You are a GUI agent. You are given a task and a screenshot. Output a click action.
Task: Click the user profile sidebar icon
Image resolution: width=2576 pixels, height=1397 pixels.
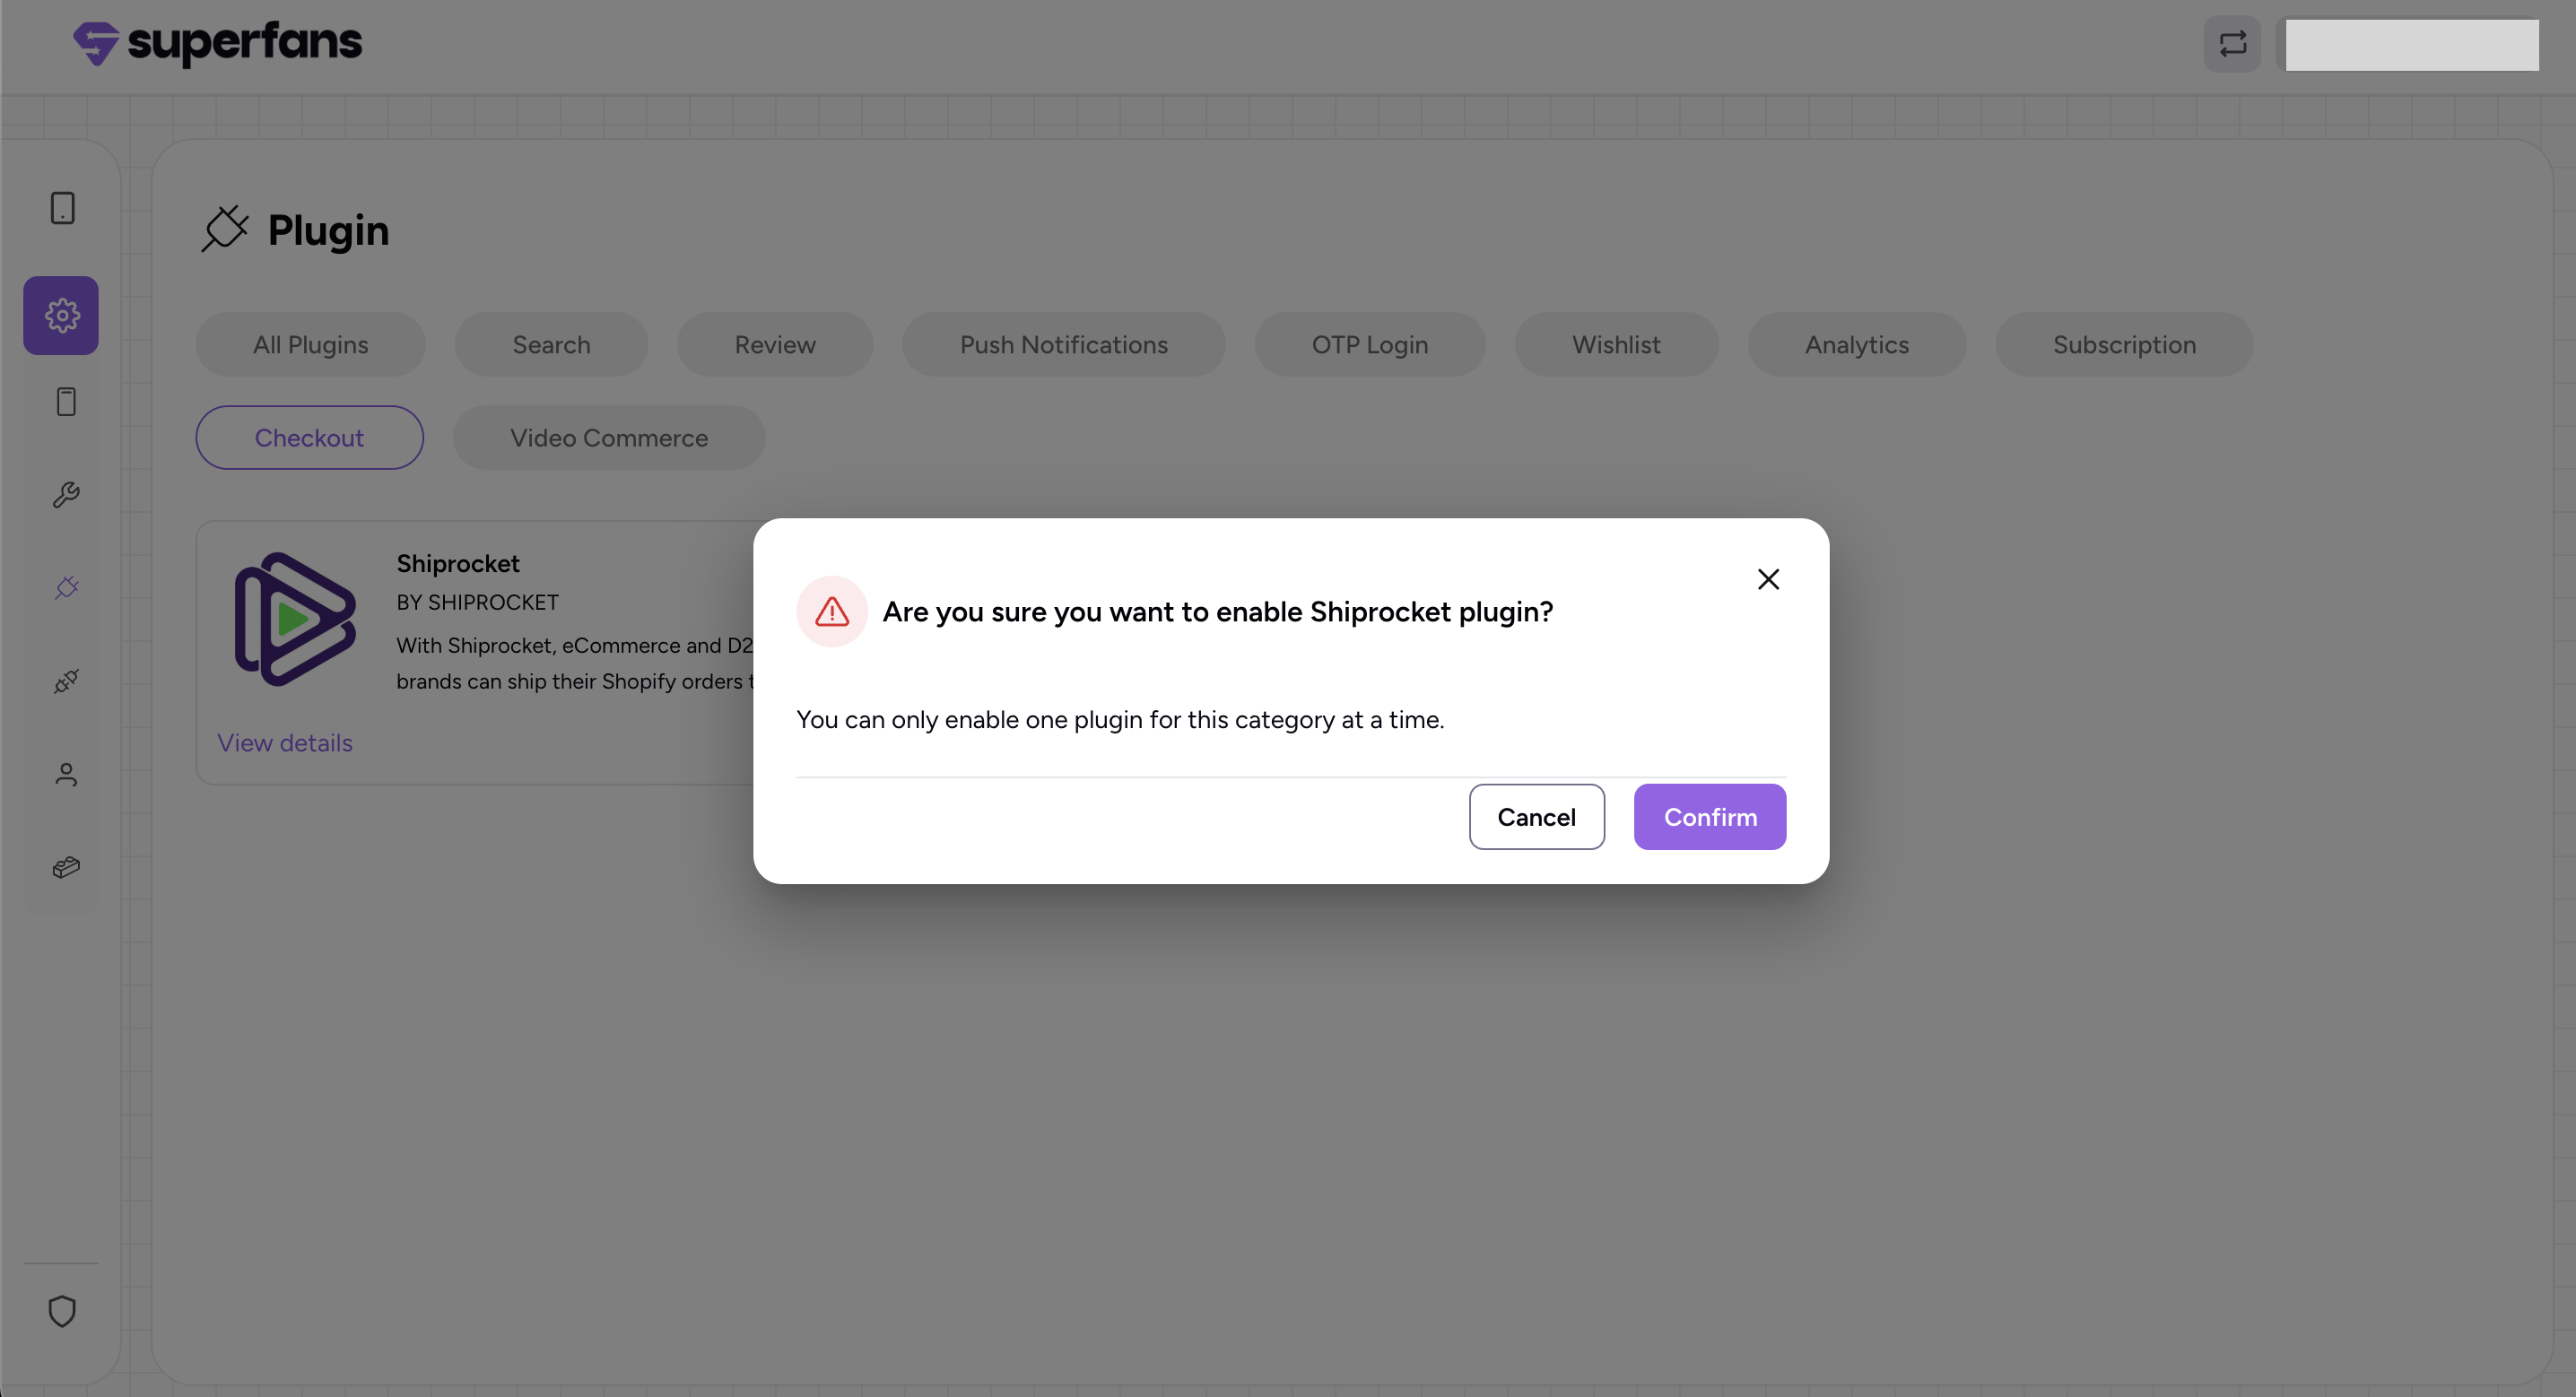point(66,774)
